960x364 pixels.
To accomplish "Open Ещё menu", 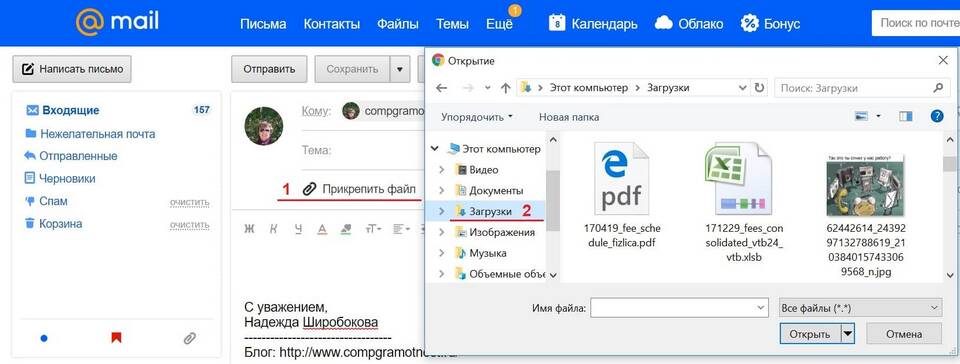I will (499, 24).
